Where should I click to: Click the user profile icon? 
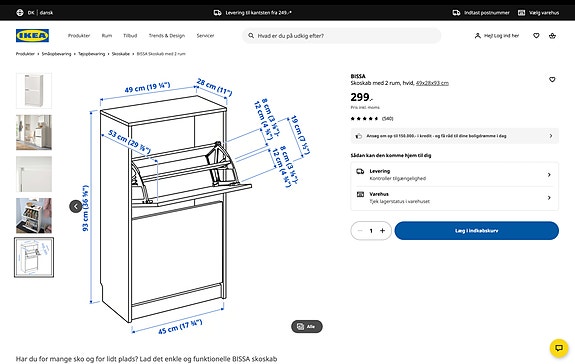pos(477,36)
